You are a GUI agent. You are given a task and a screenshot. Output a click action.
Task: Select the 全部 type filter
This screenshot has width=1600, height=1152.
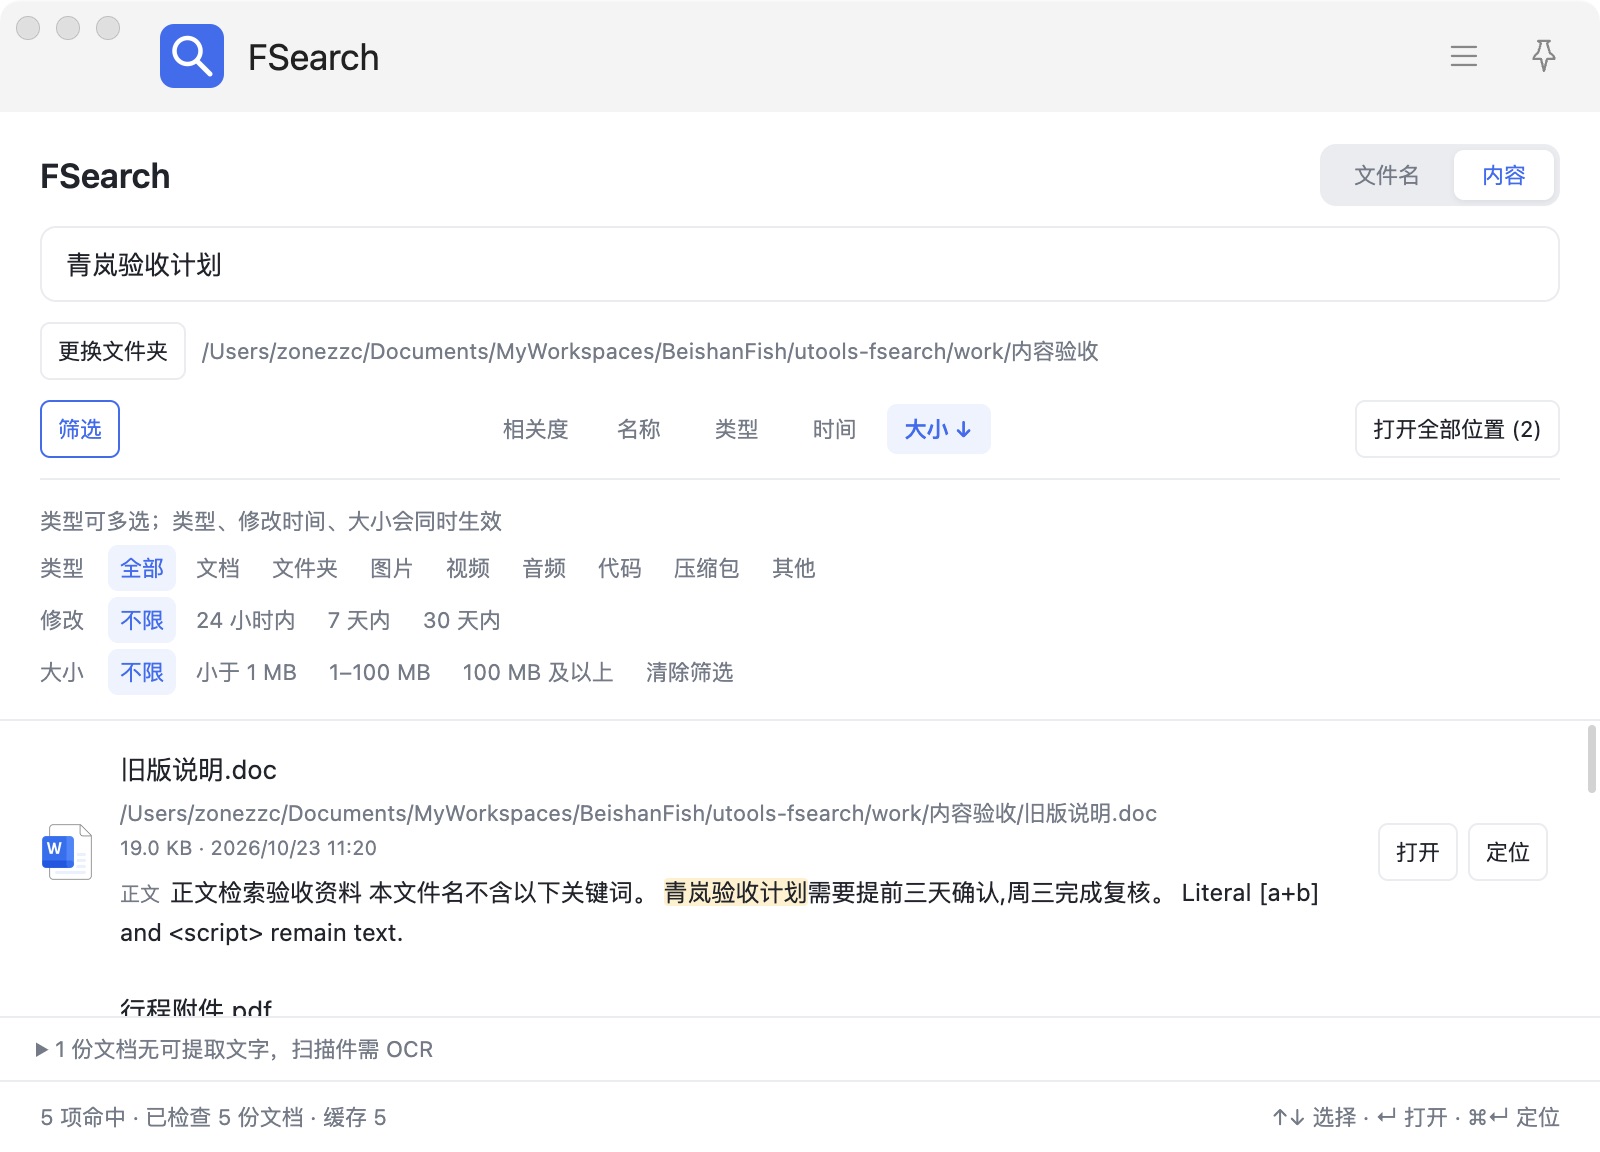(142, 568)
